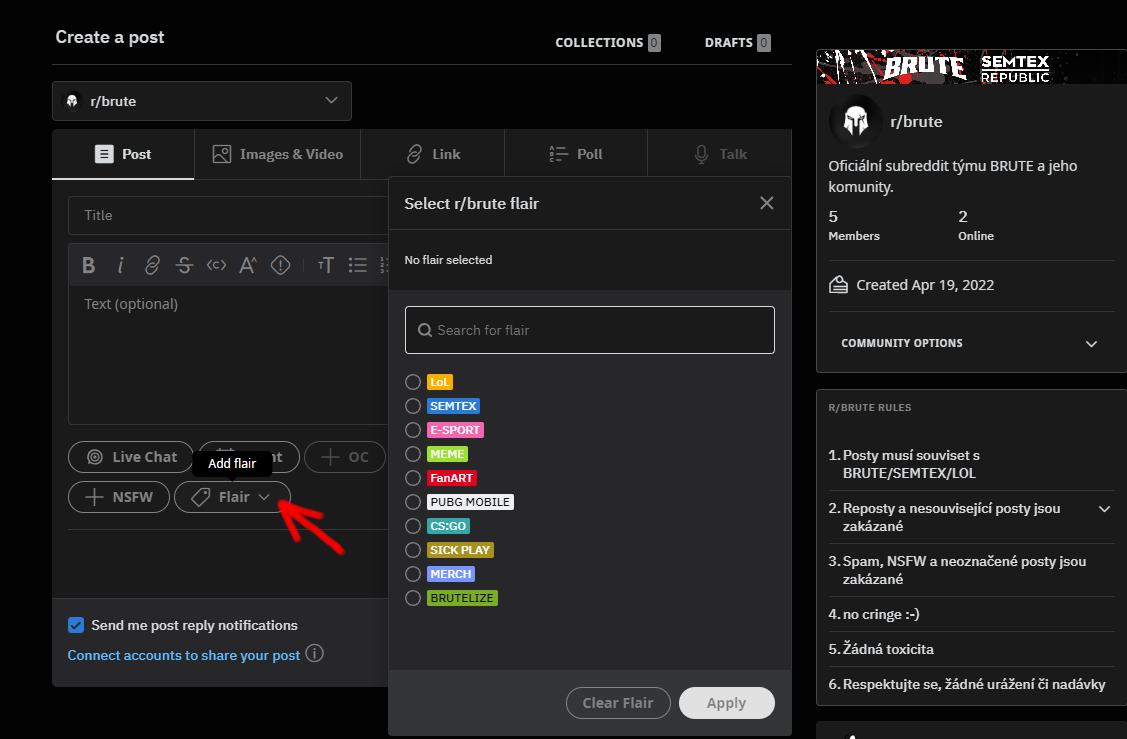Click the Search for flair field
The image size is (1127, 739).
click(x=589, y=330)
